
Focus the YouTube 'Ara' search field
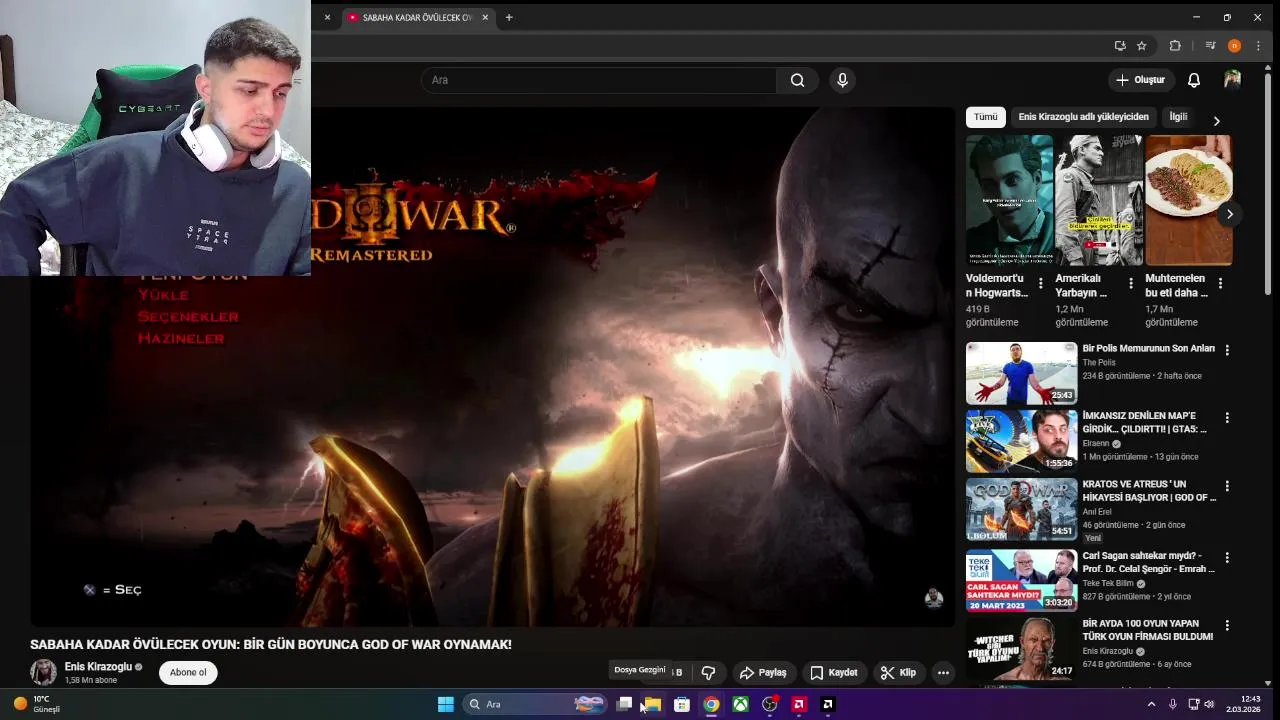[599, 80]
